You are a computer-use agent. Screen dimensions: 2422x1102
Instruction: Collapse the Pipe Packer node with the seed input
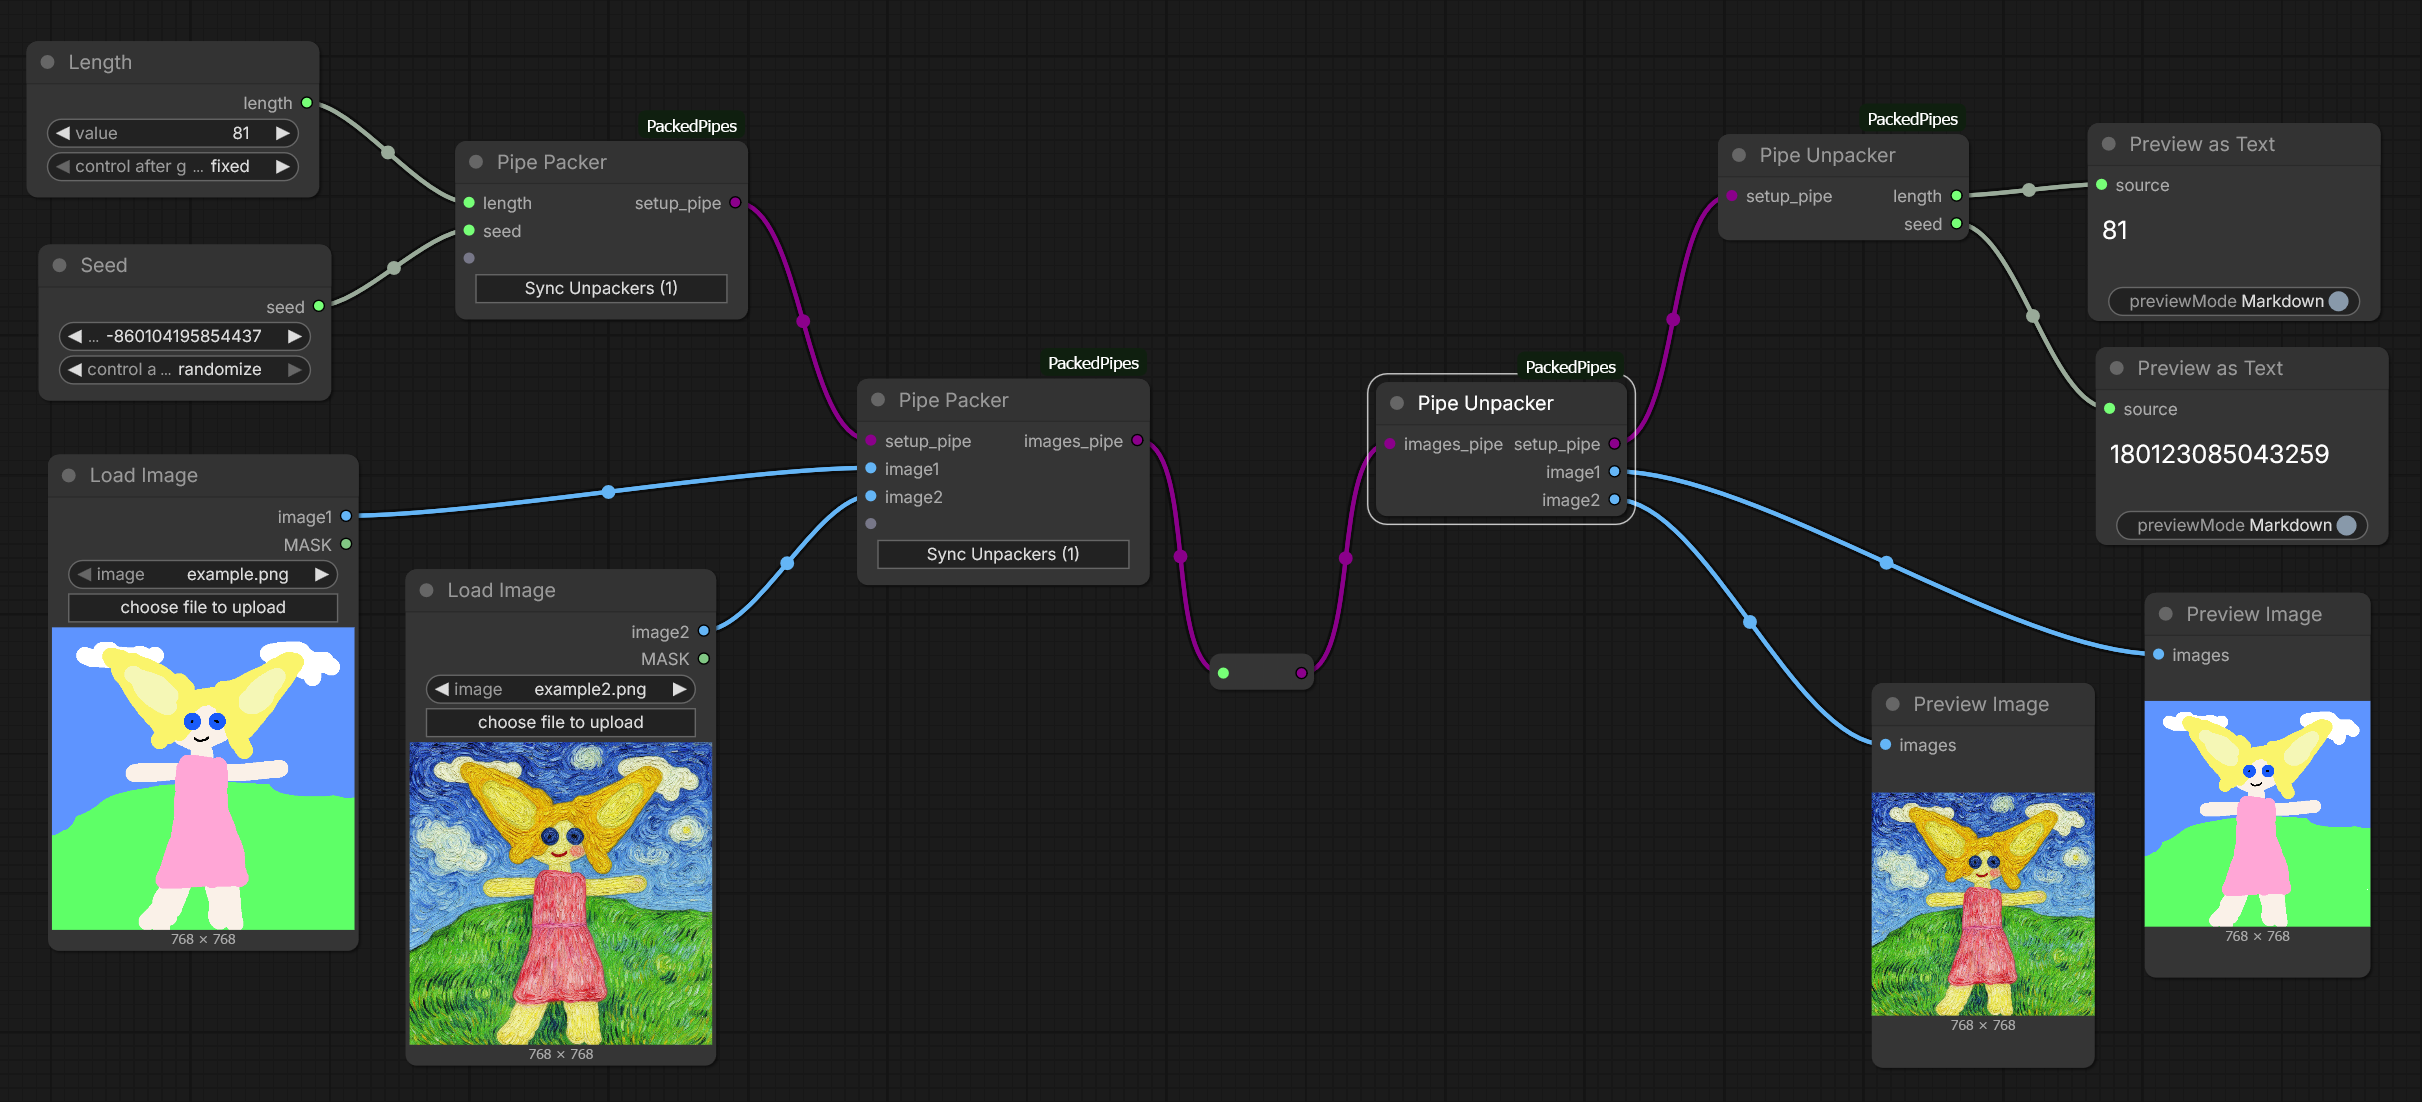tap(476, 162)
